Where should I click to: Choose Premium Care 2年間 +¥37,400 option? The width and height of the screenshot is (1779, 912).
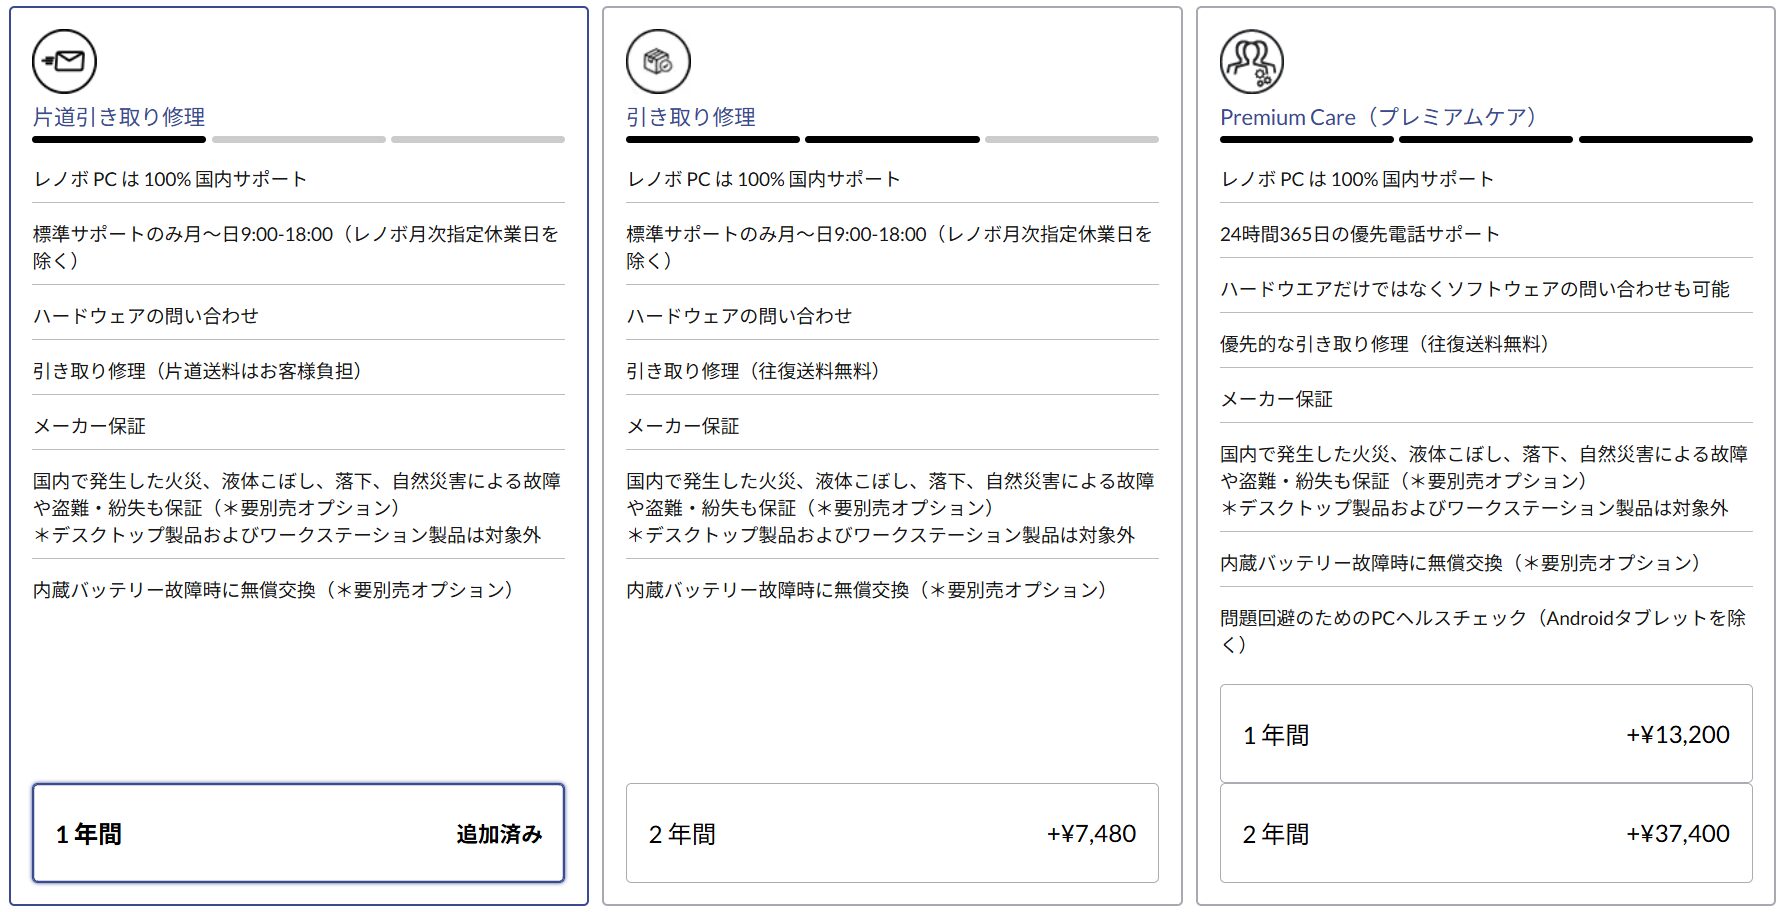[x=1486, y=833]
